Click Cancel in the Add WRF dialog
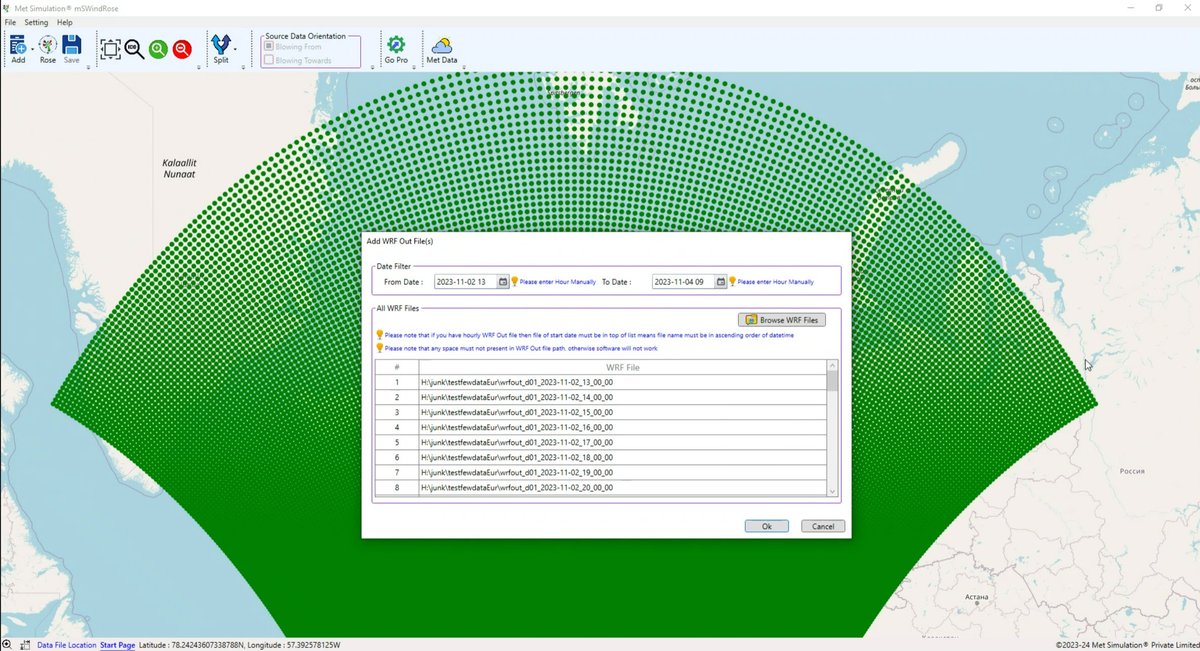Screen dimensions: 1200x651 tap(823, 526)
